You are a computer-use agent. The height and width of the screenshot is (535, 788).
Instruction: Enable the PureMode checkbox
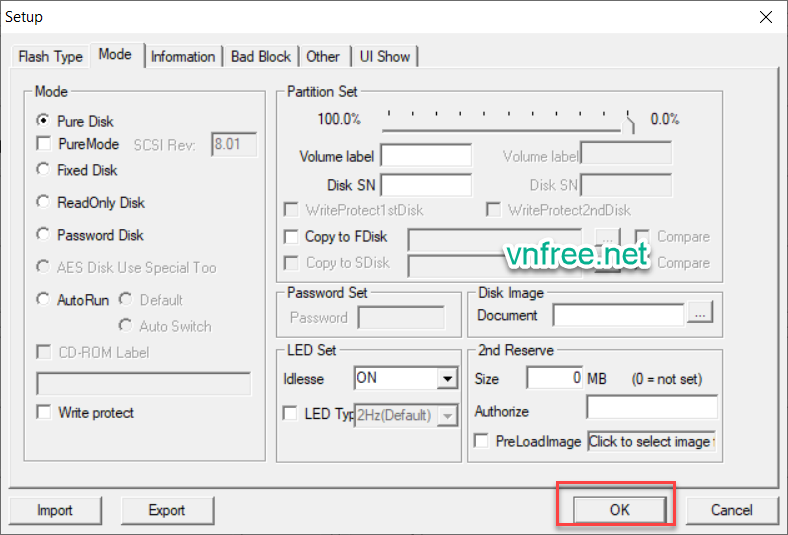tap(43, 145)
